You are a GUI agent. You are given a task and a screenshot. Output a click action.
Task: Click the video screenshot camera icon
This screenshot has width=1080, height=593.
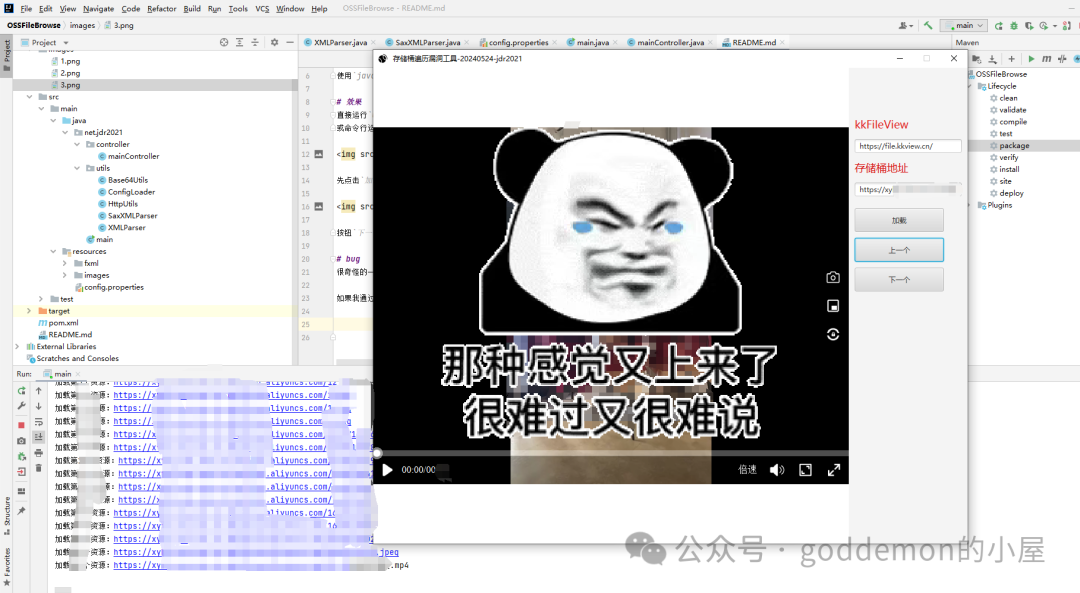(833, 277)
